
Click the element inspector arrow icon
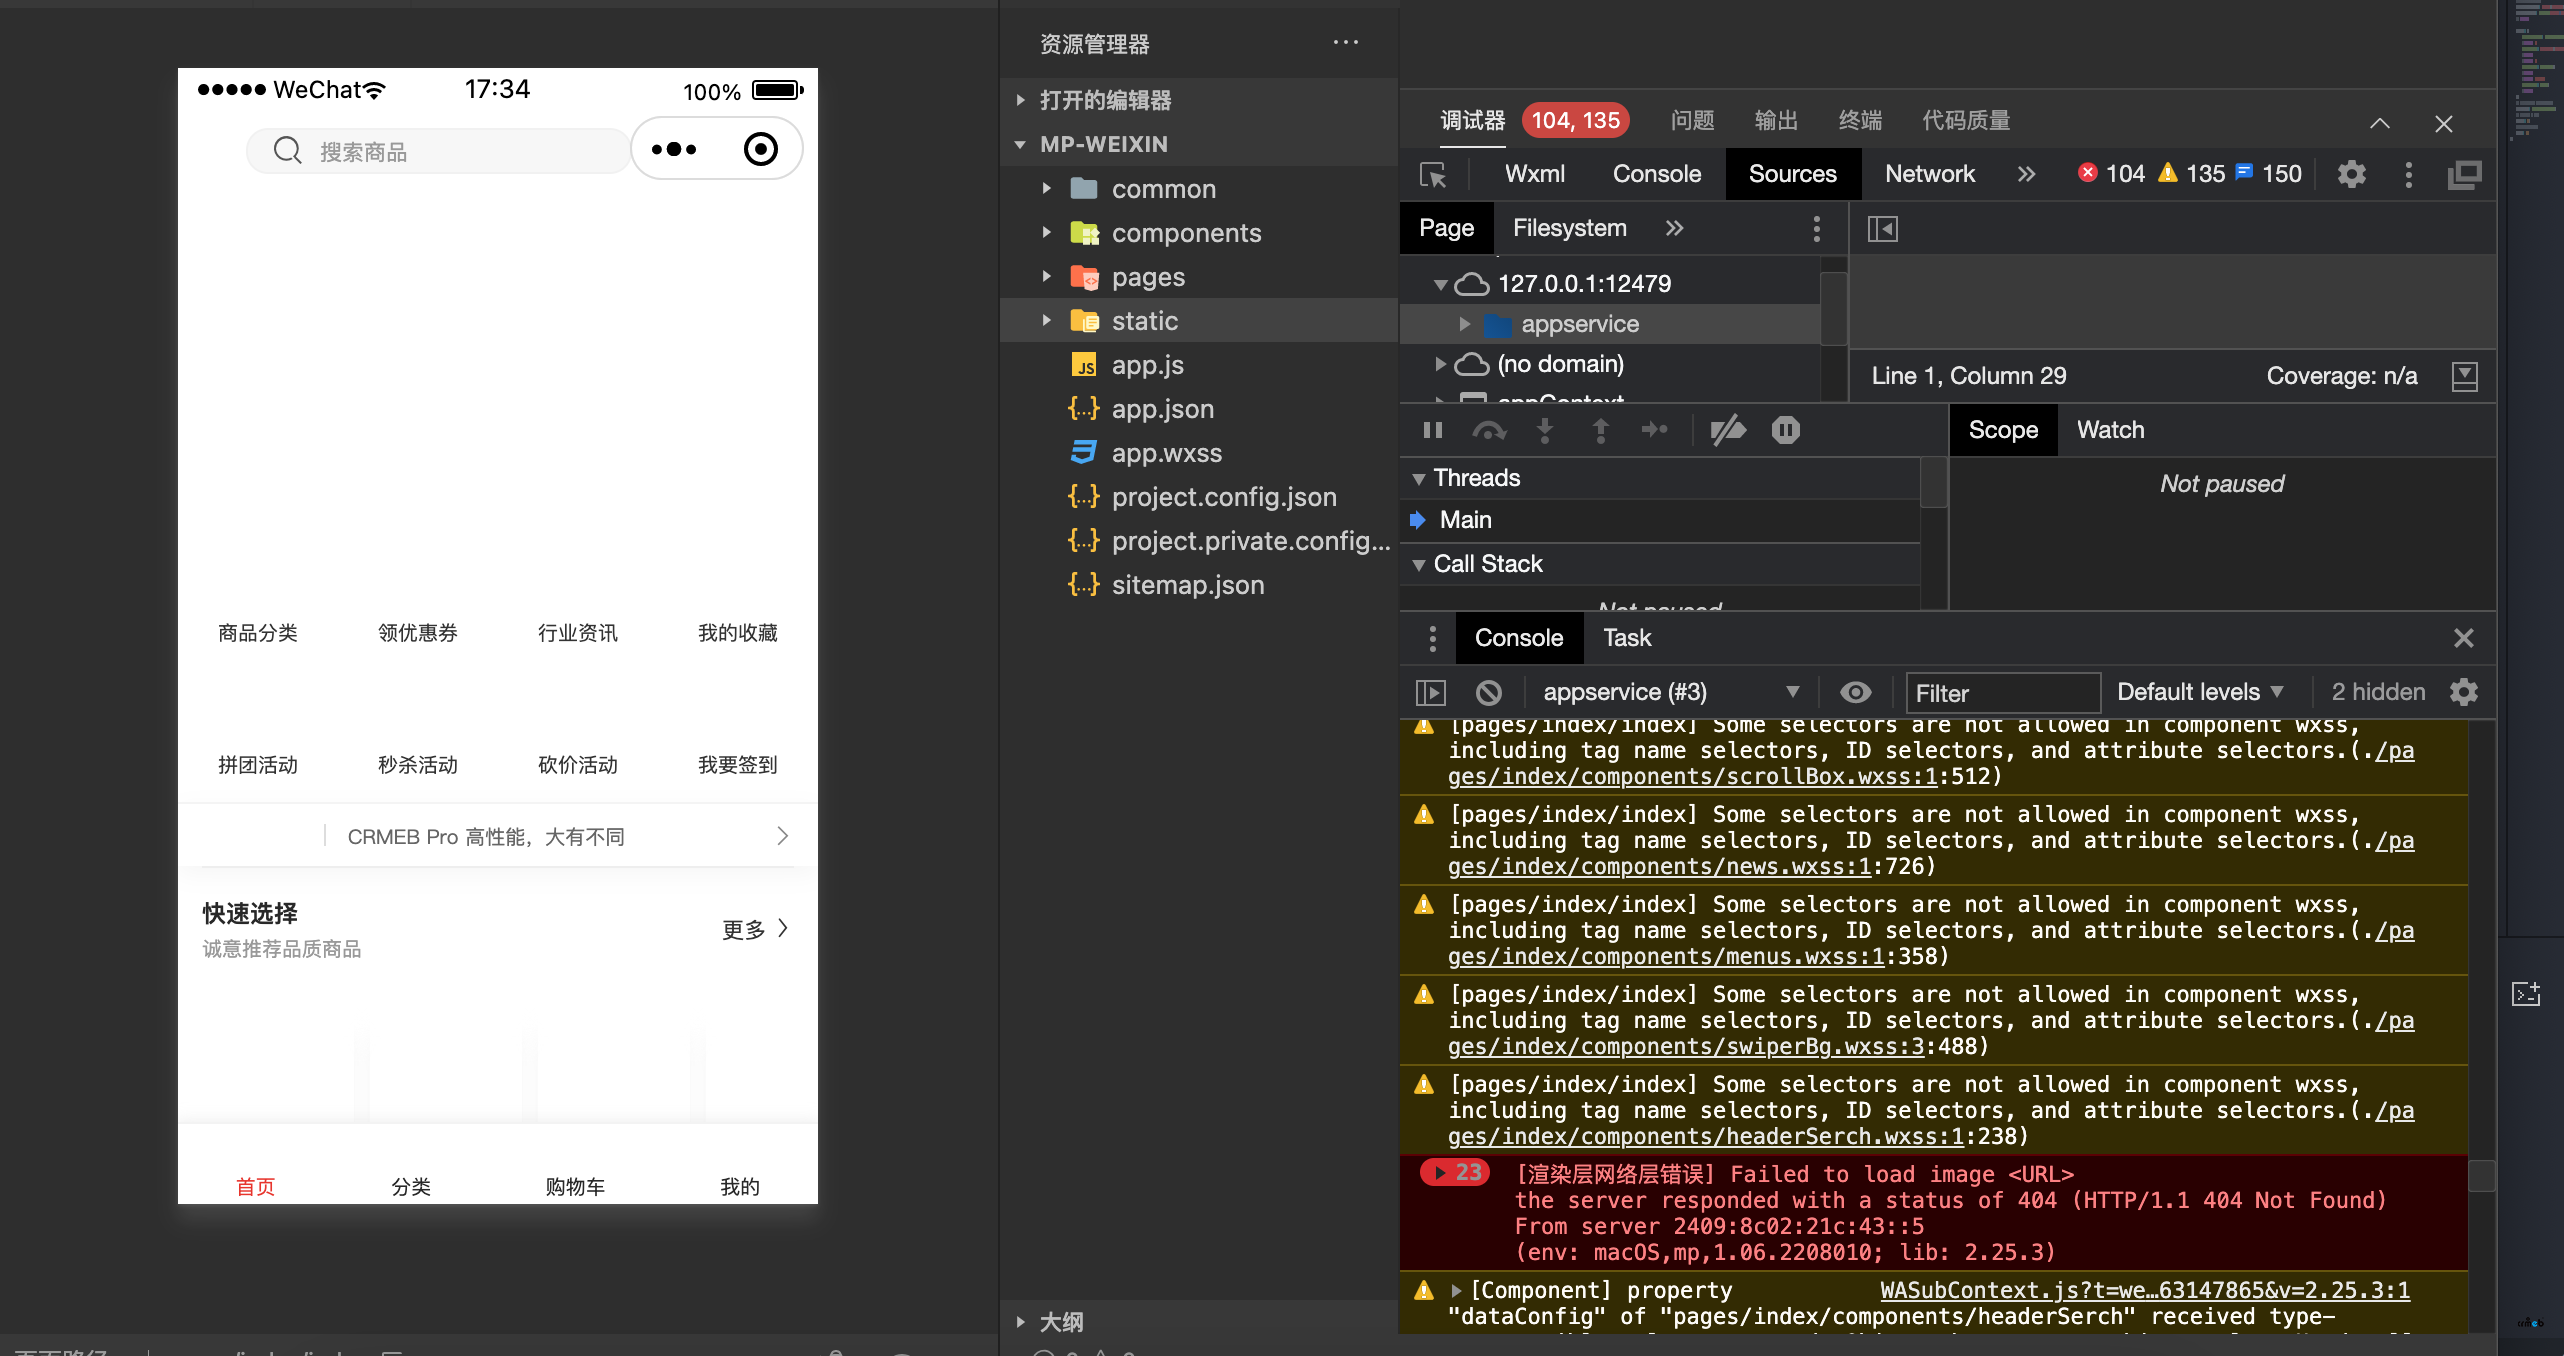tap(1433, 175)
